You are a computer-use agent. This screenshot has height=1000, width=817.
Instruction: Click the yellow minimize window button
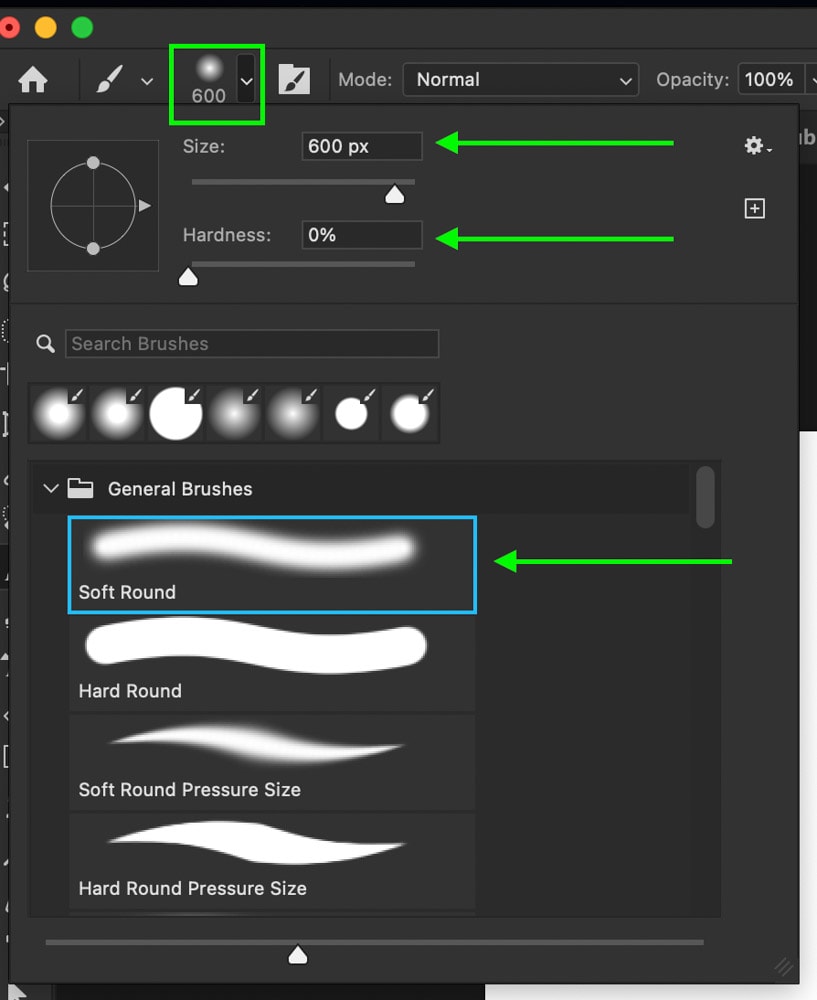(x=46, y=27)
